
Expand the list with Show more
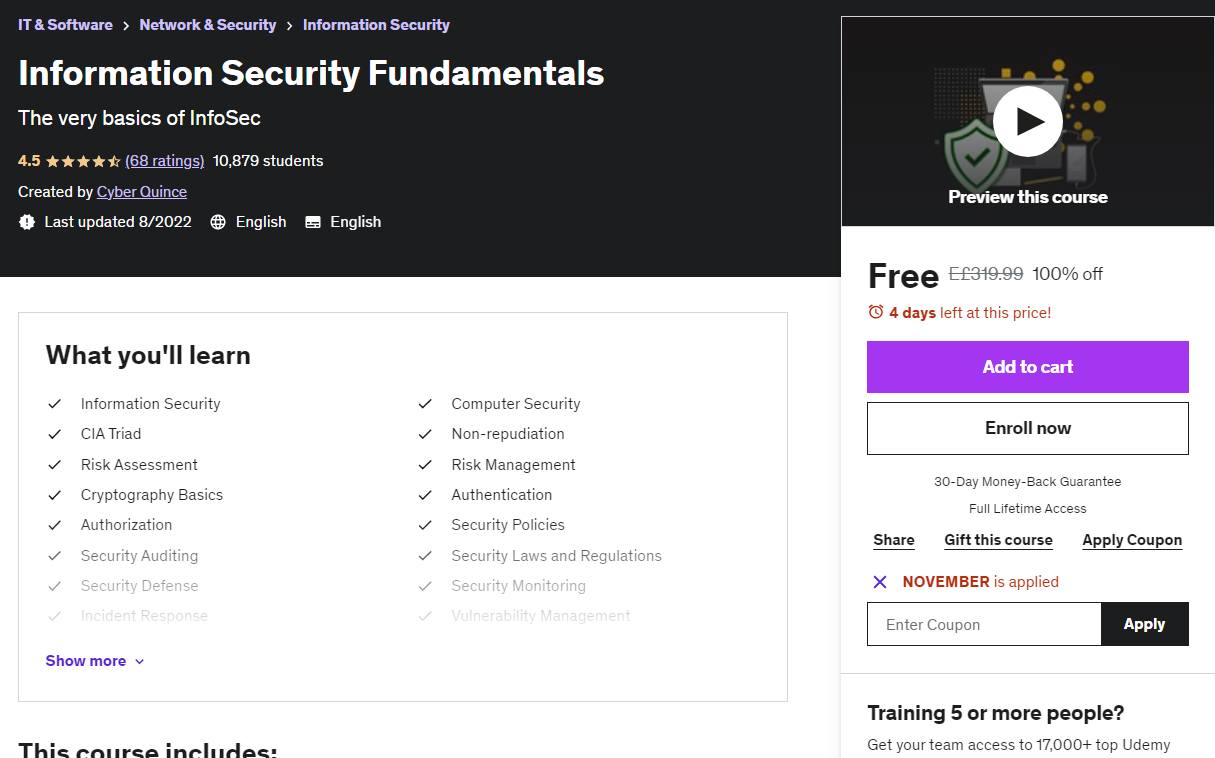[x=95, y=661]
